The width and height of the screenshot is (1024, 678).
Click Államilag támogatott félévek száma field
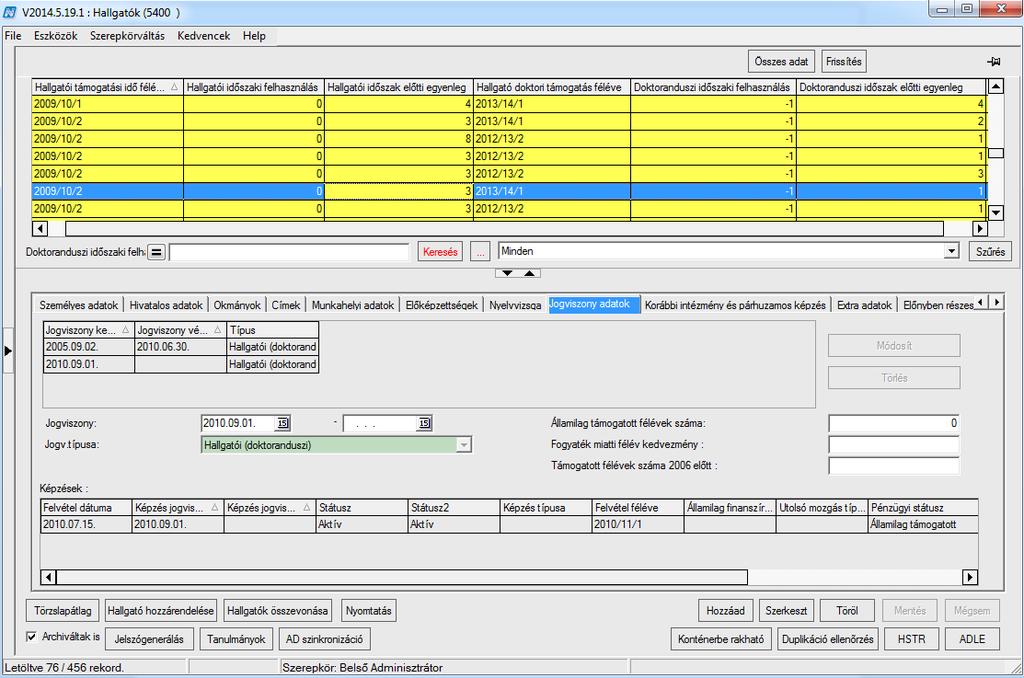[x=894, y=423]
